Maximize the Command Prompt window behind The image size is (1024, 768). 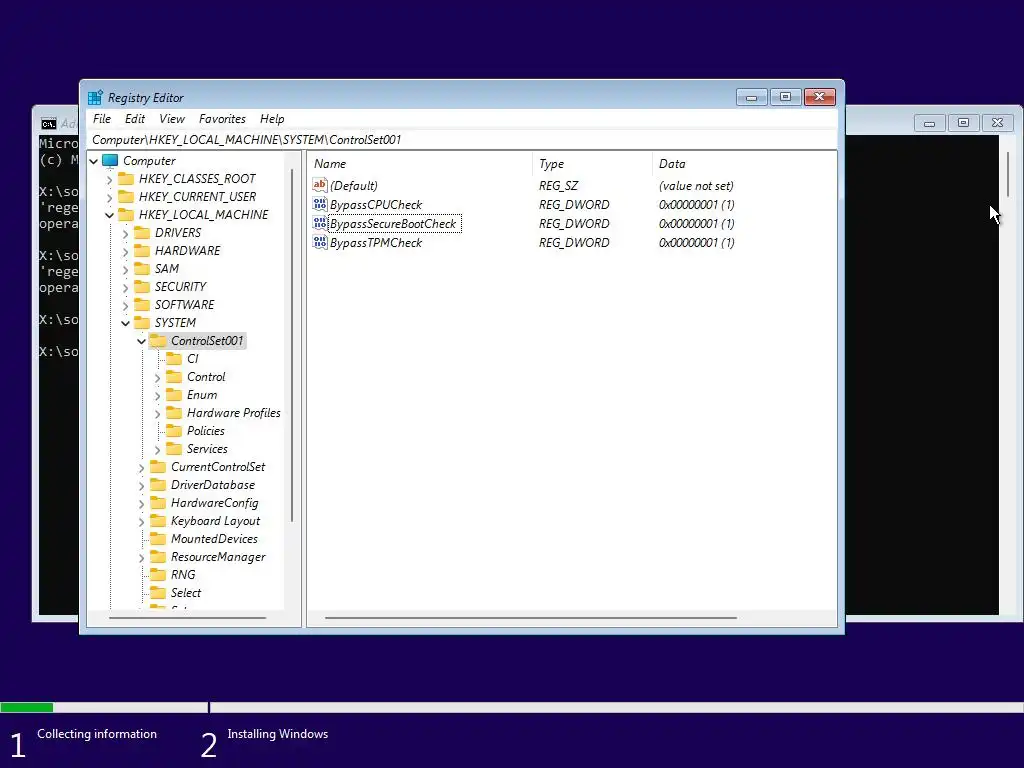pos(963,122)
